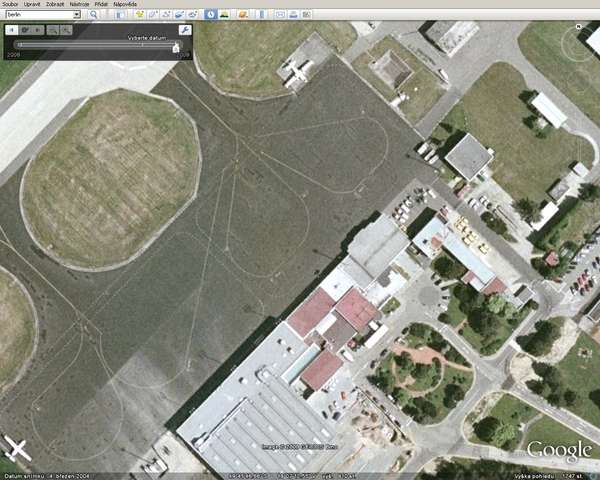Click the email envelope toolbar icon
Screen dimensions: 600x480
pos(279,15)
